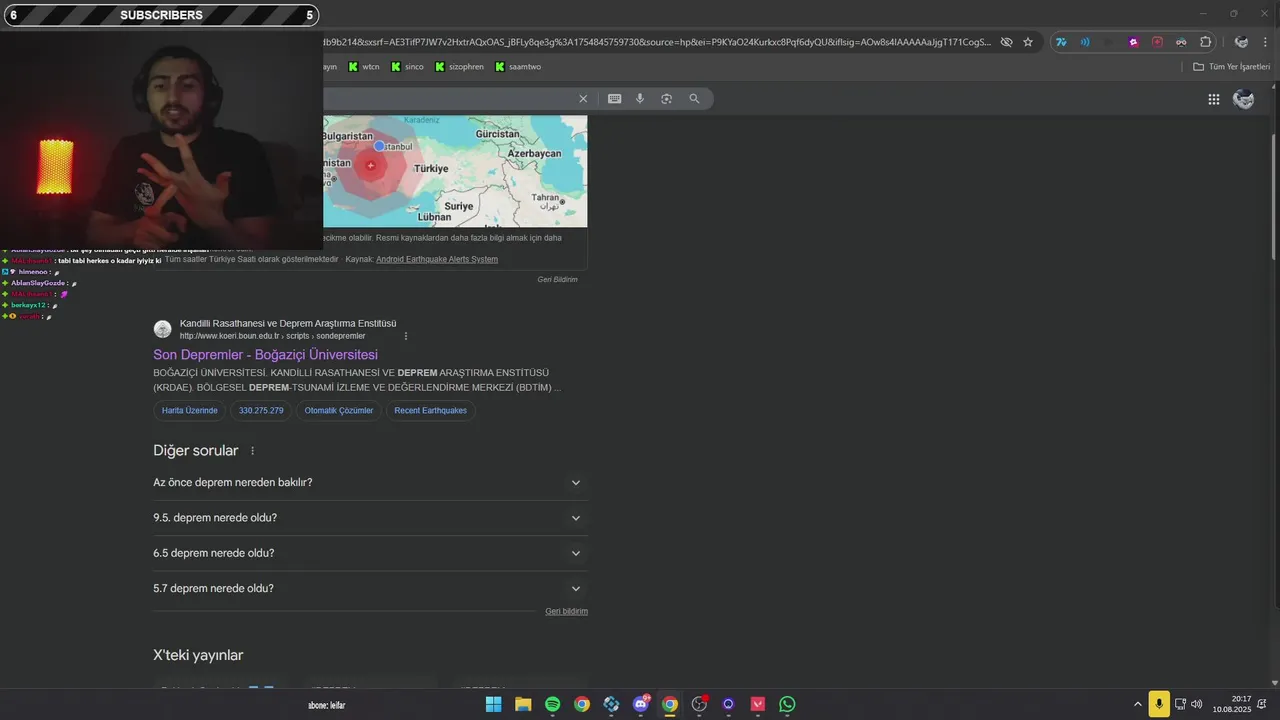Image resolution: width=1280 pixels, height=720 pixels.
Task: Click the magnifier search button
Action: 694,99
